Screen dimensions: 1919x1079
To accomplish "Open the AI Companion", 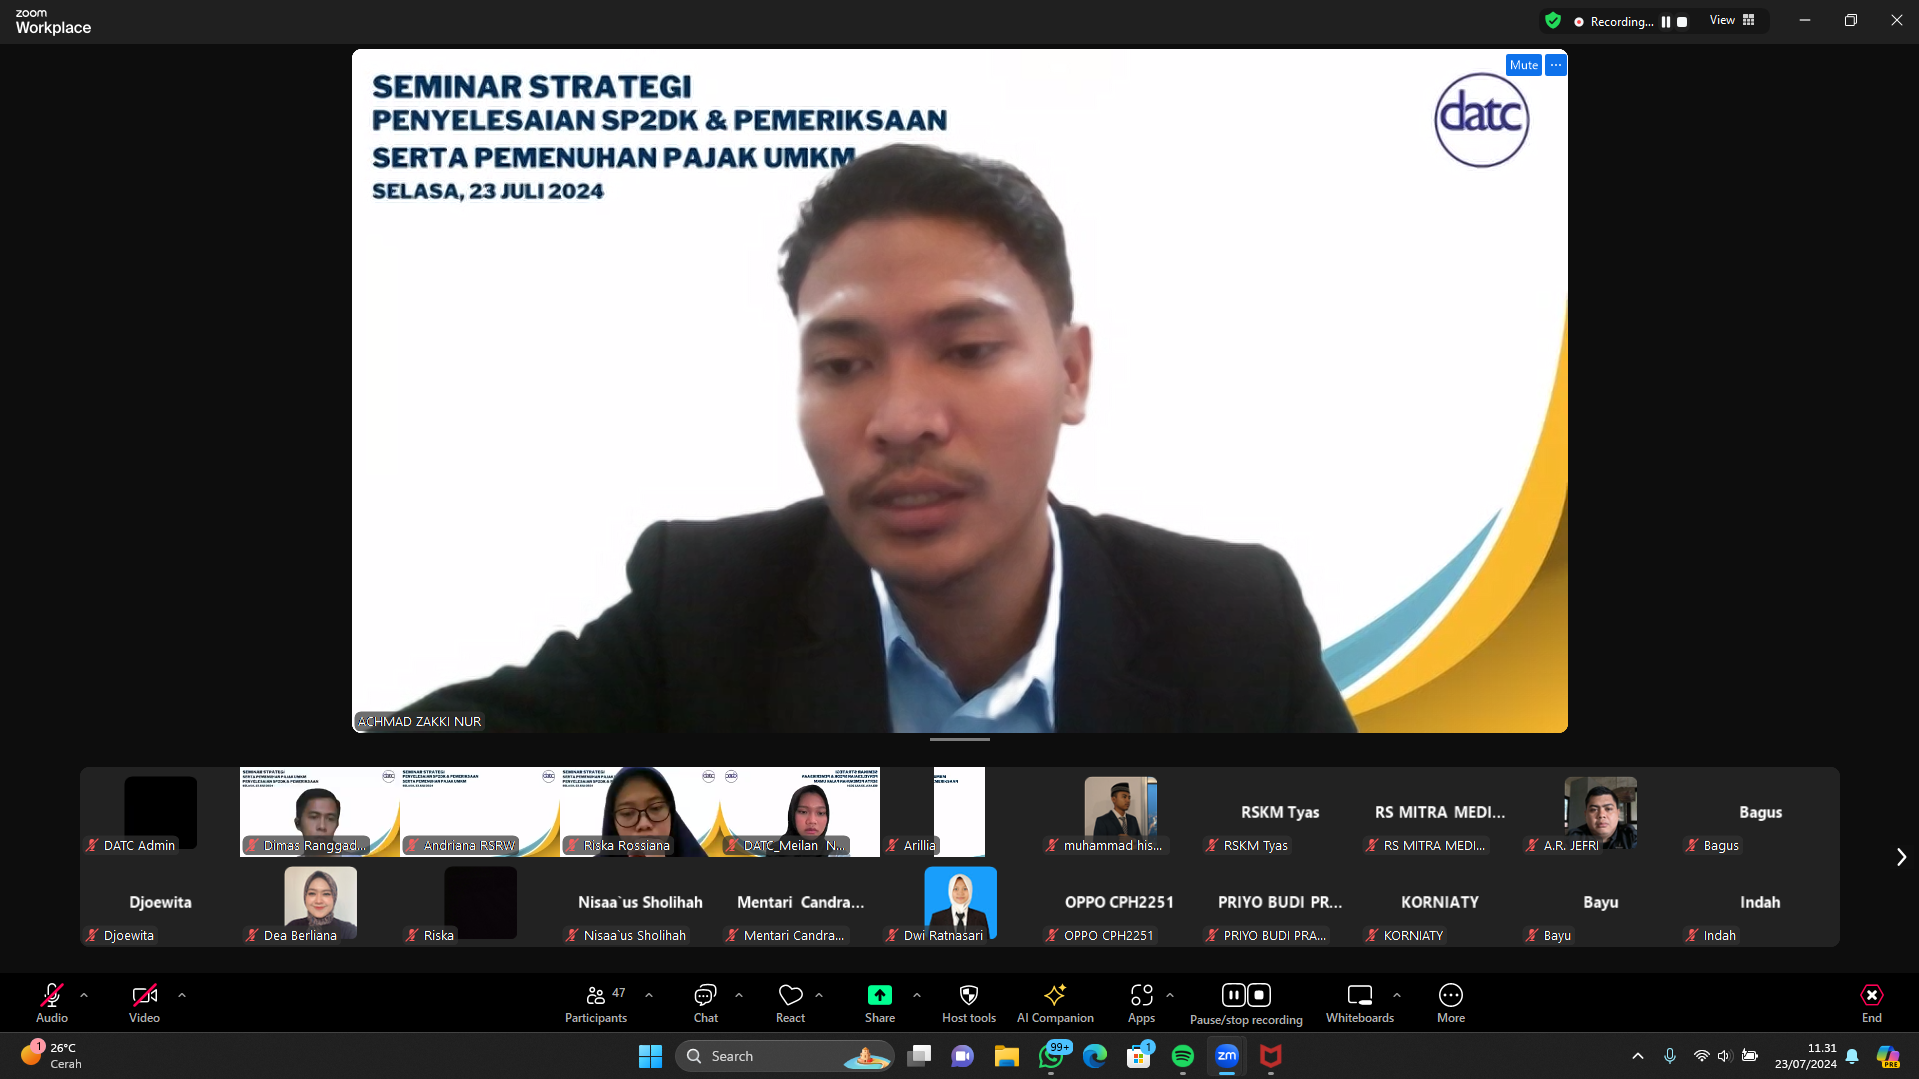I will tap(1054, 1003).
